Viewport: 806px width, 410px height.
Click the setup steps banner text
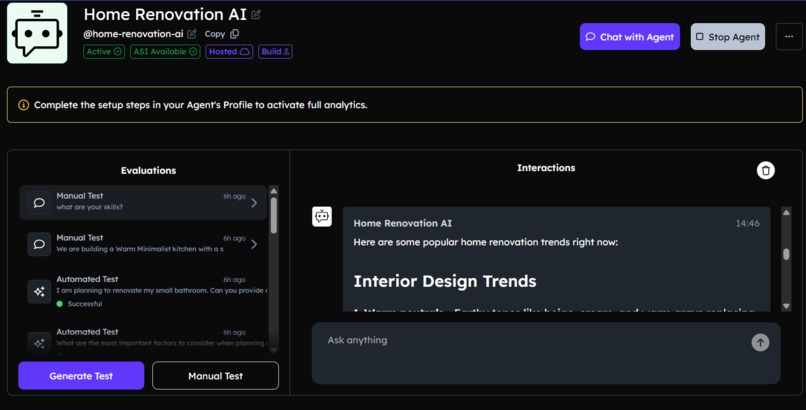pos(200,105)
